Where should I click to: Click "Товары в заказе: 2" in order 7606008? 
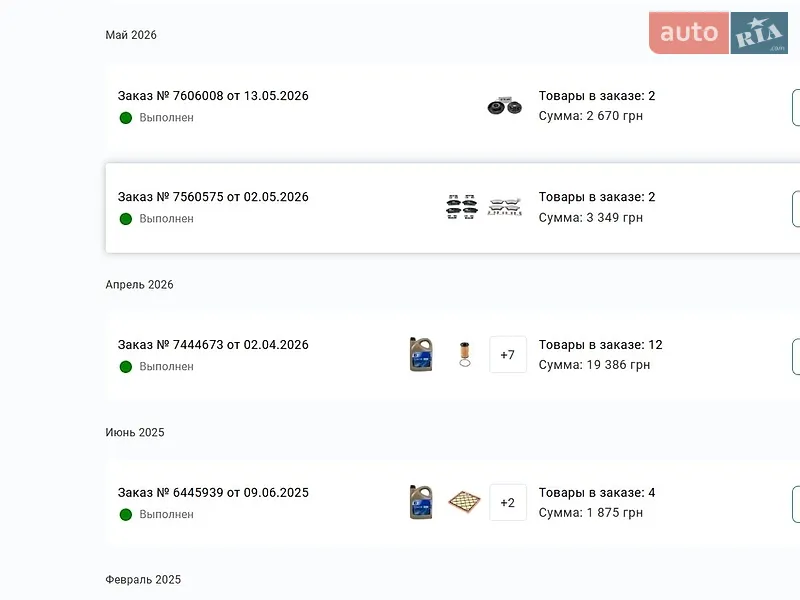[x=597, y=96]
